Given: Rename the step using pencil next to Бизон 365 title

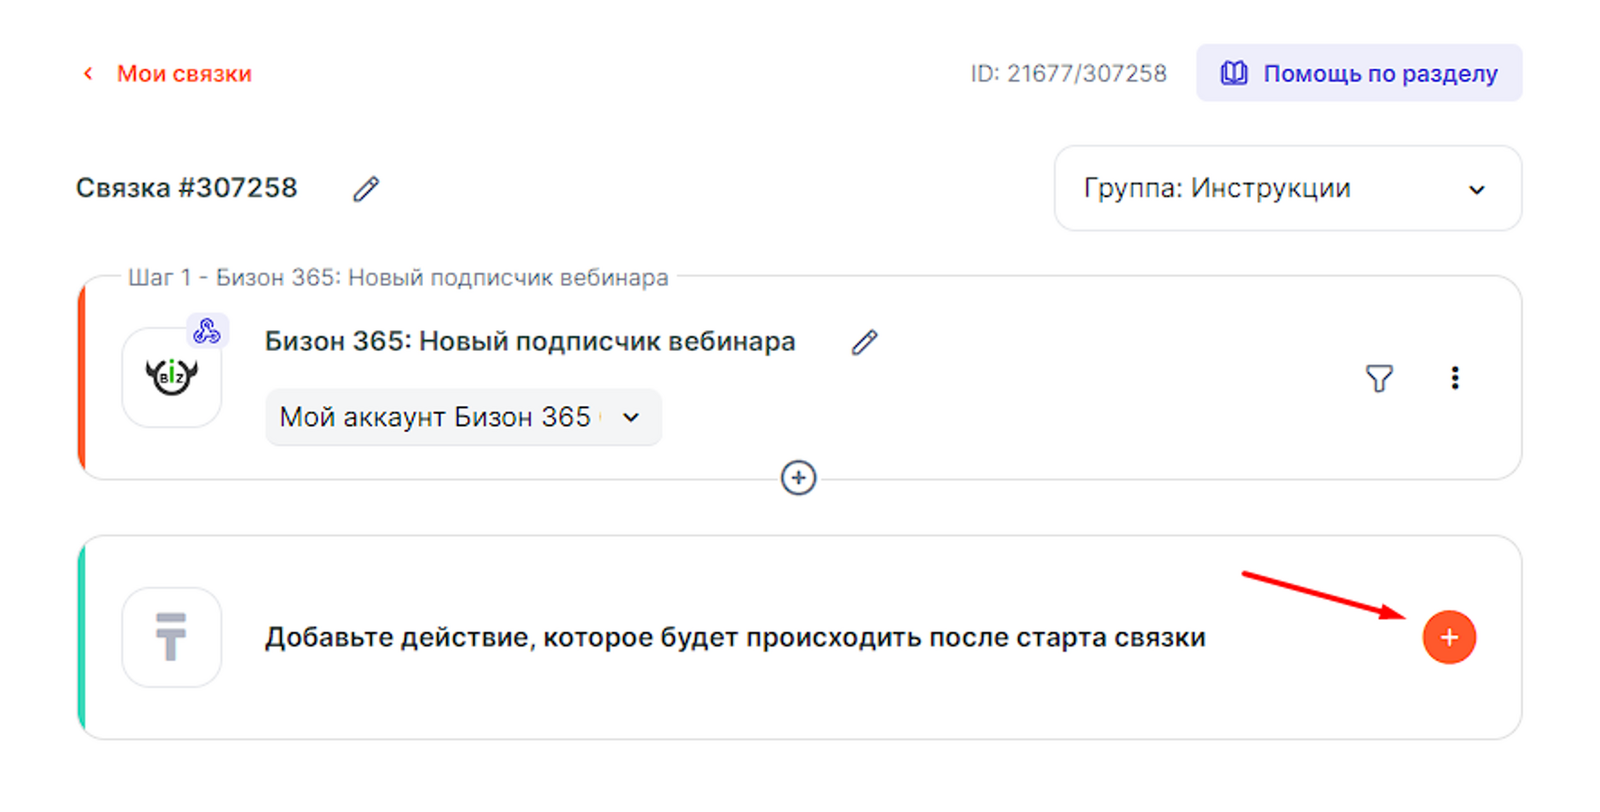Looking at the screenshot, I should click(x=864, y=343).
